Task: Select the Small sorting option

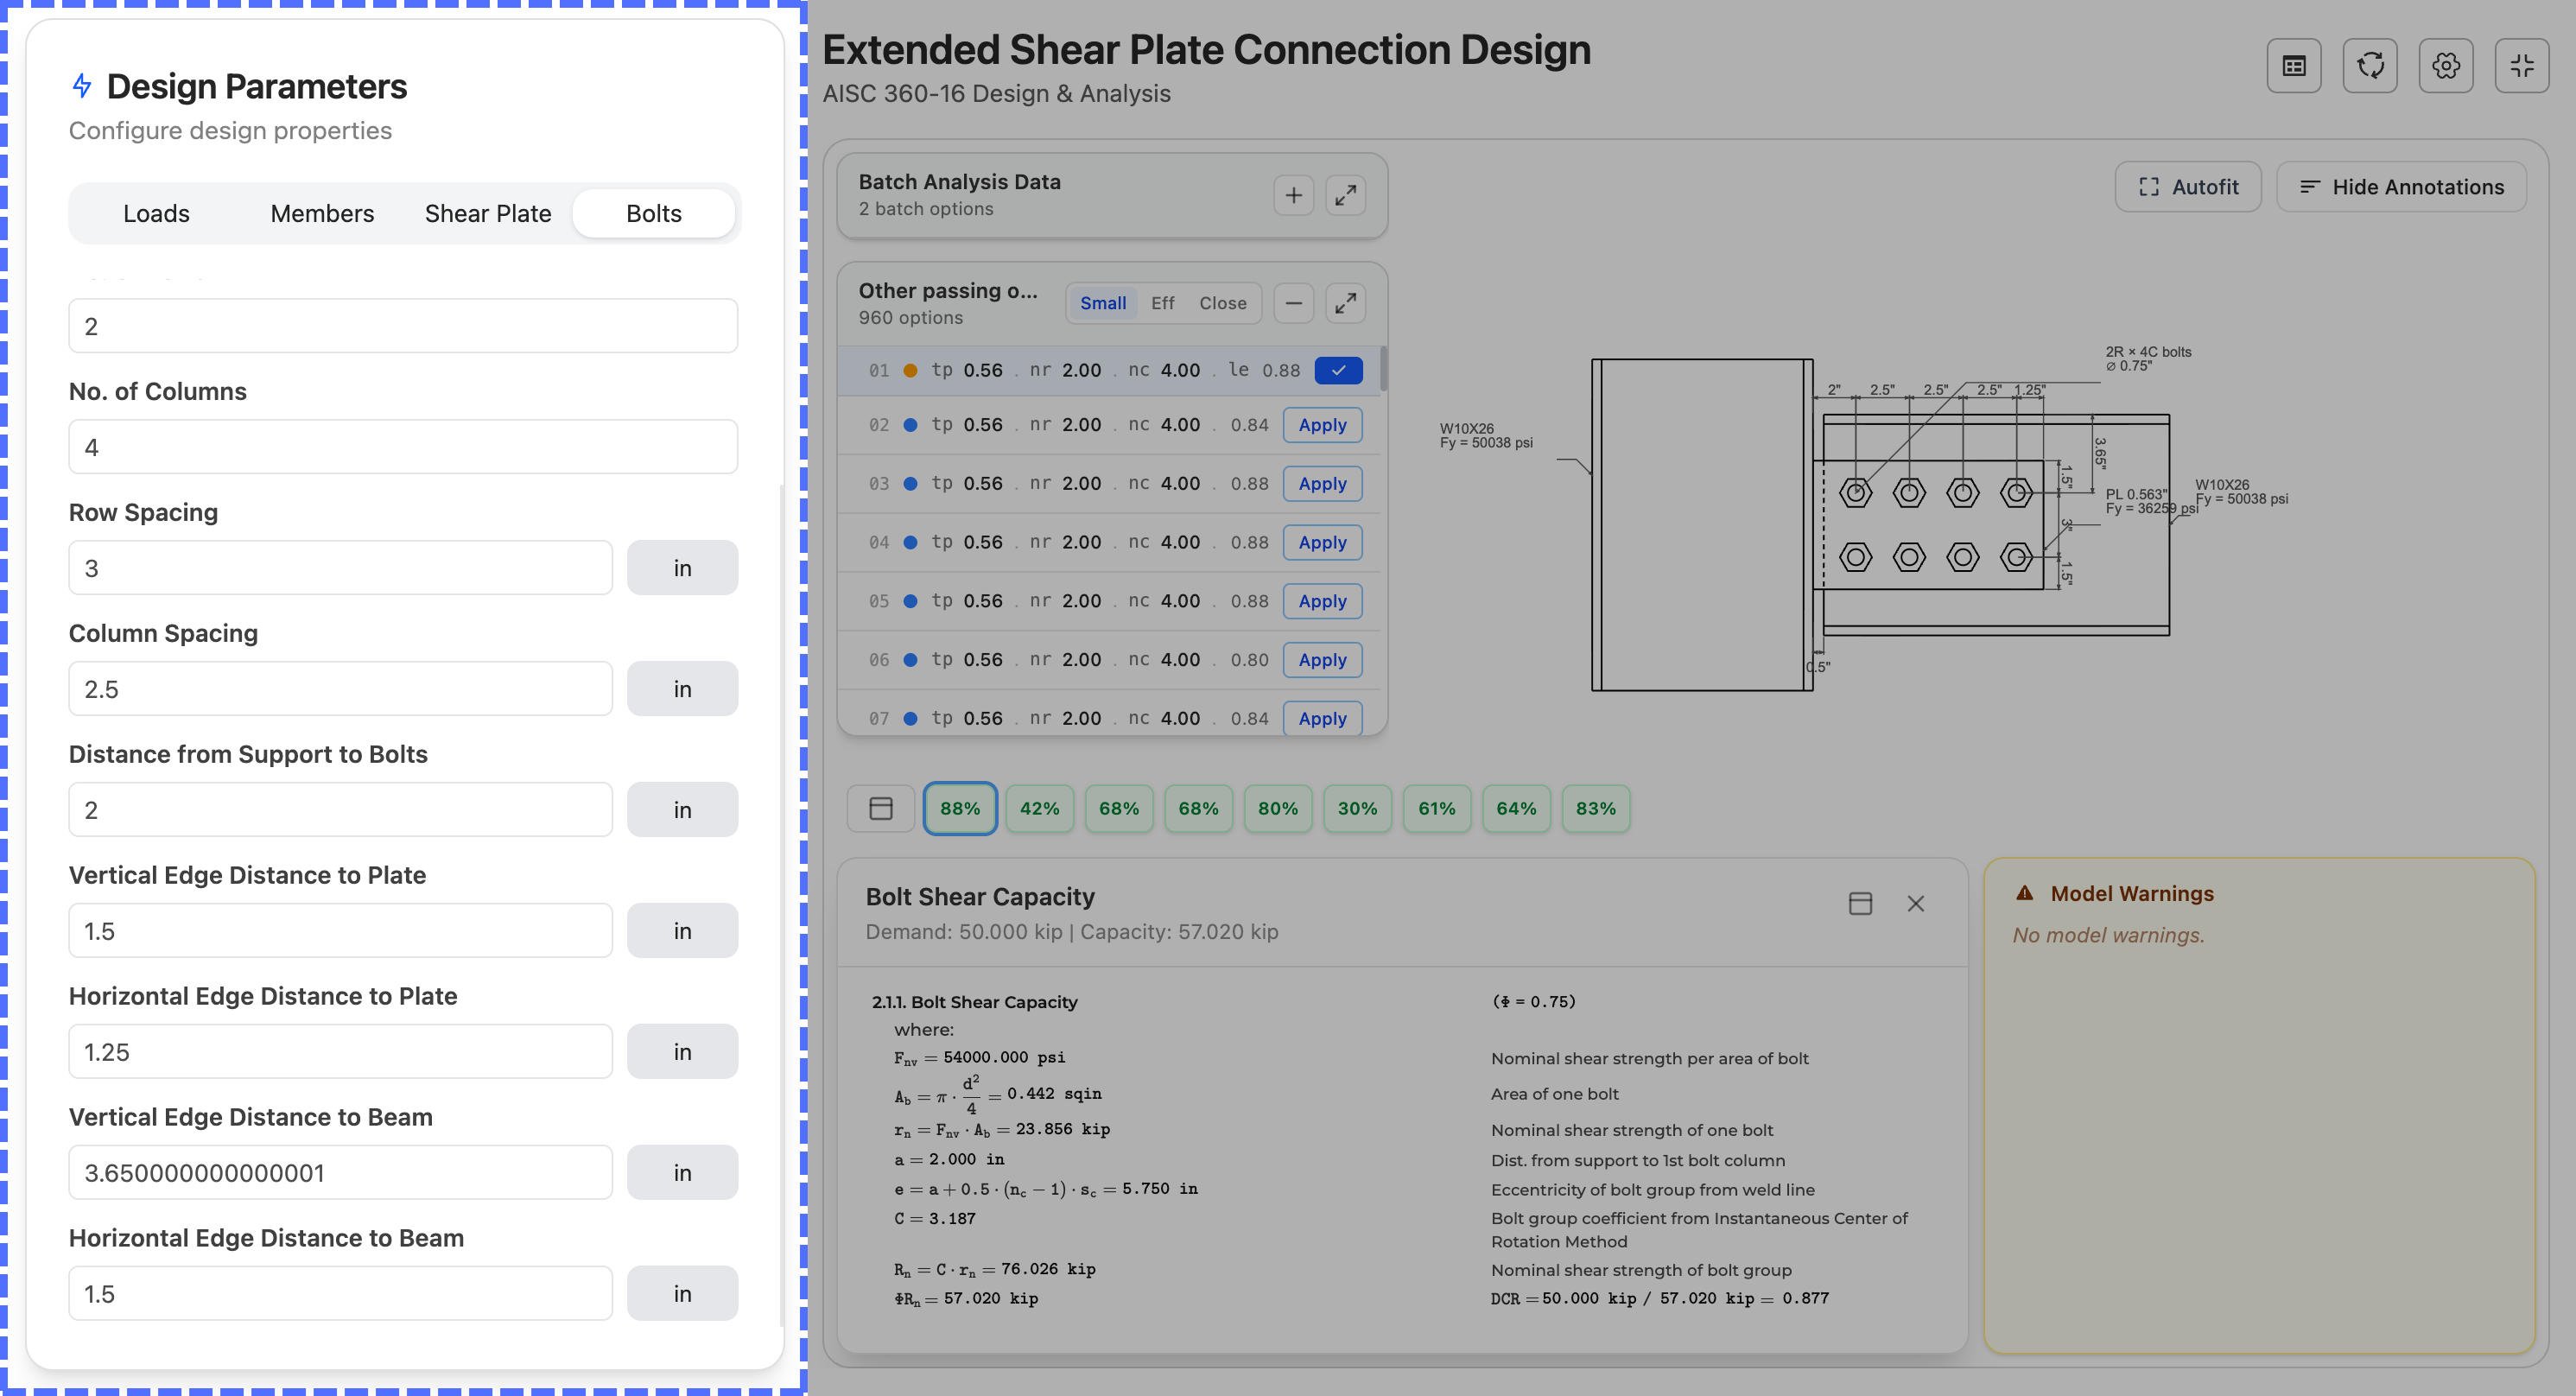Action: click(x=1103, y=303)
